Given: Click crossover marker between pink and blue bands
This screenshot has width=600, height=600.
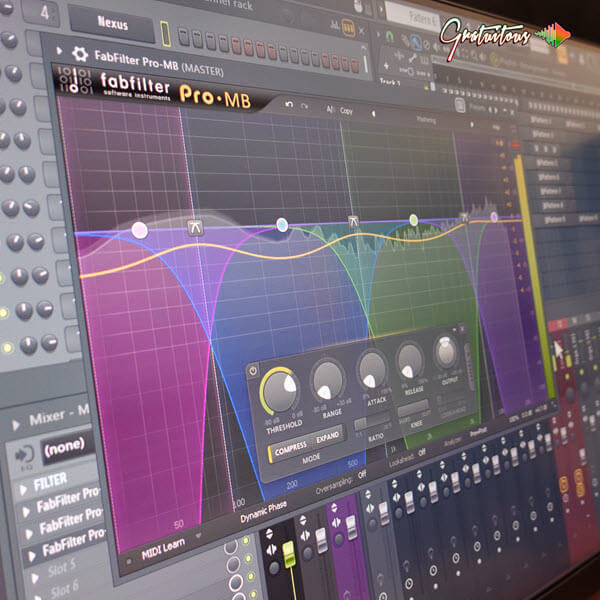Looking at the screenshot, I should pyautogui.click(x=196, y=227).
